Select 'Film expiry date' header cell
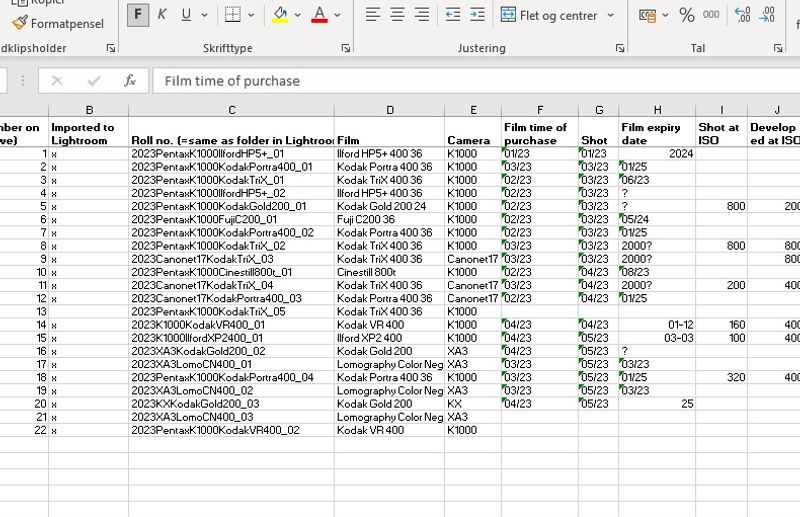The height and width of the screenshot is (517, 800). 657,133
